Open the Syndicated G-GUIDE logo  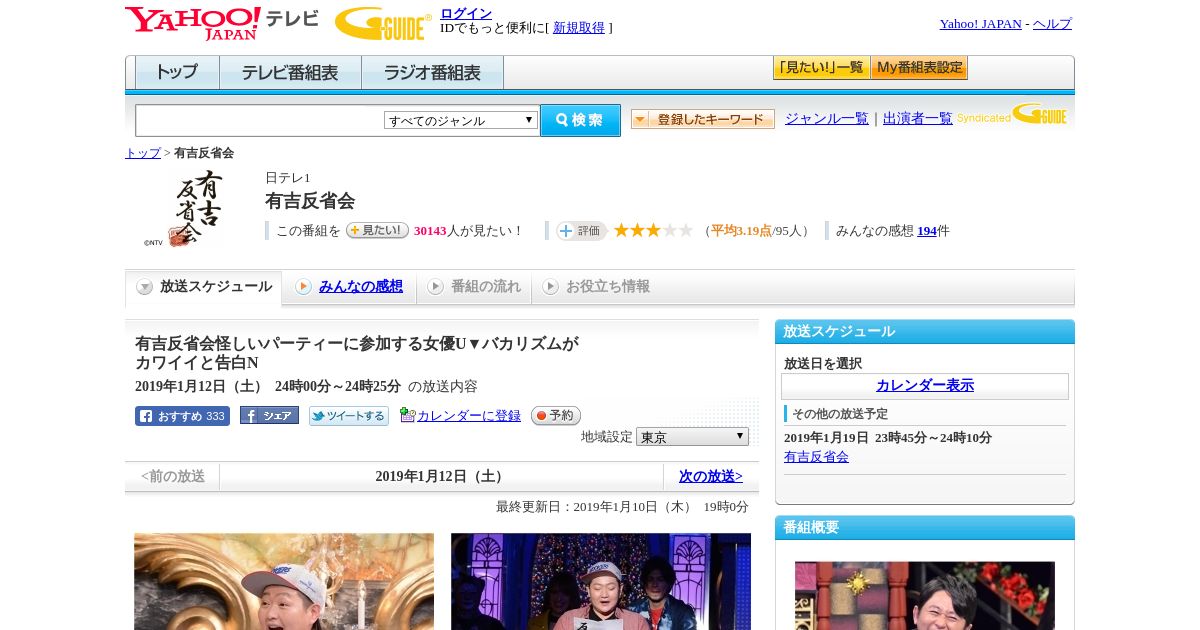click(1012, 114)
